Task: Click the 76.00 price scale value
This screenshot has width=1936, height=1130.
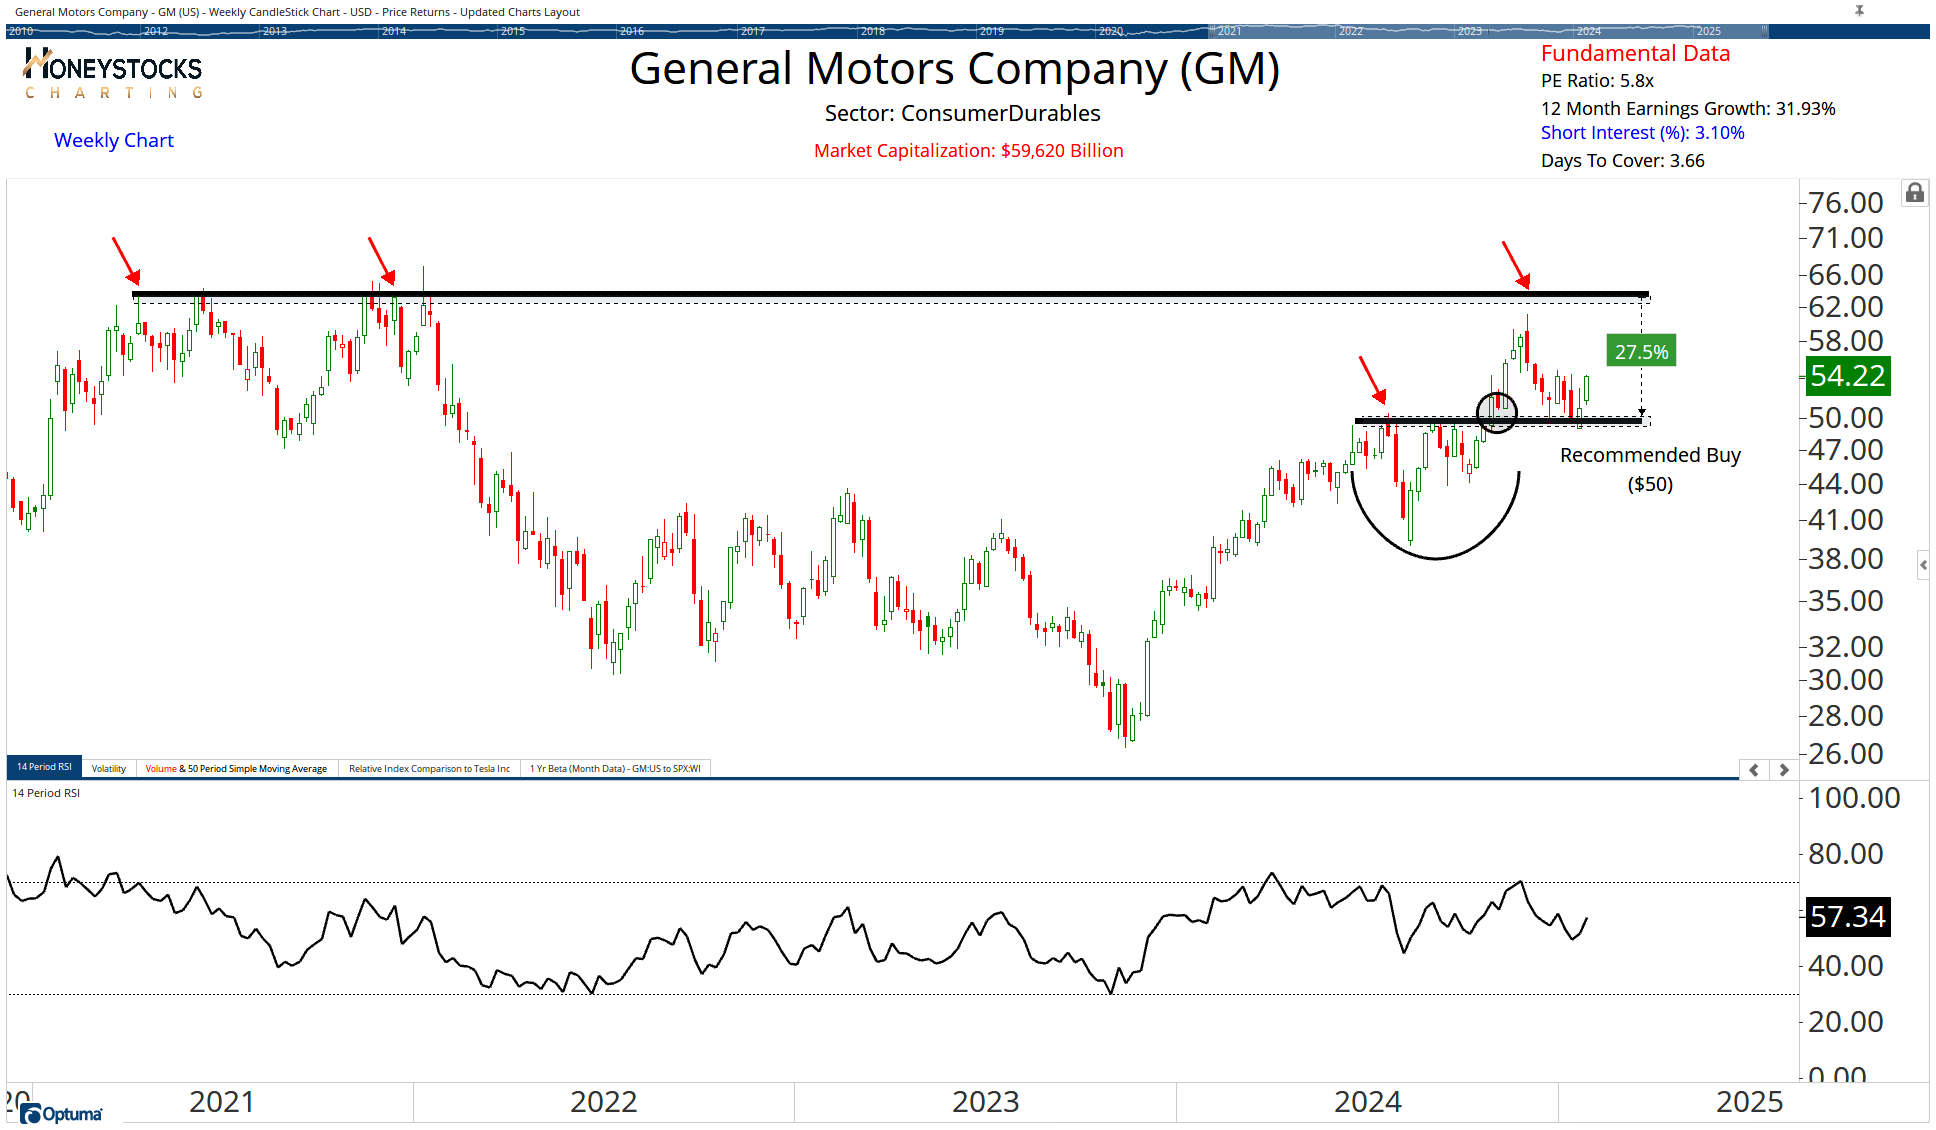Action: pos(1846,202)
